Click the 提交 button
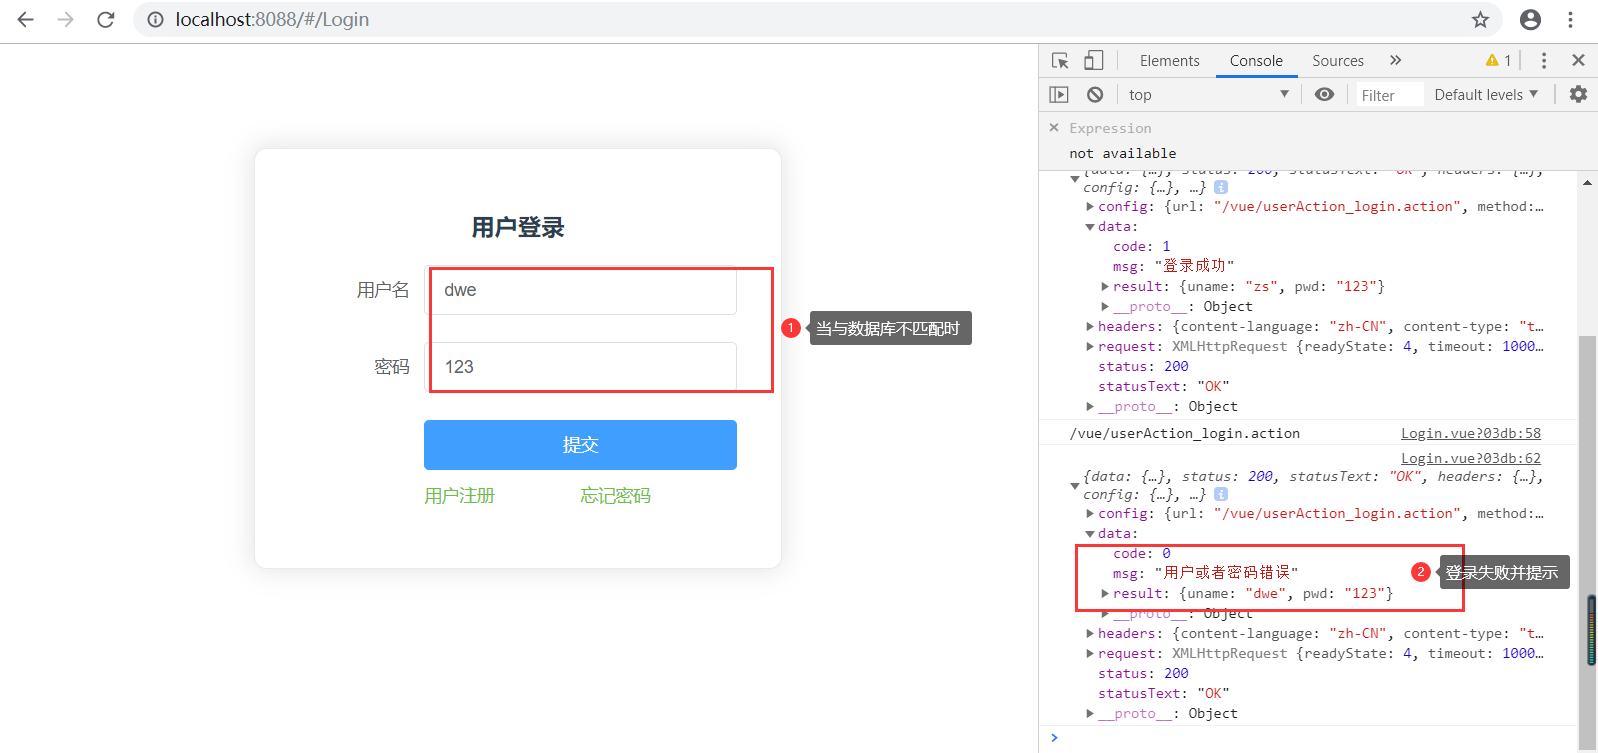This screenshot has height=753, width=1598. coord(580,445)
